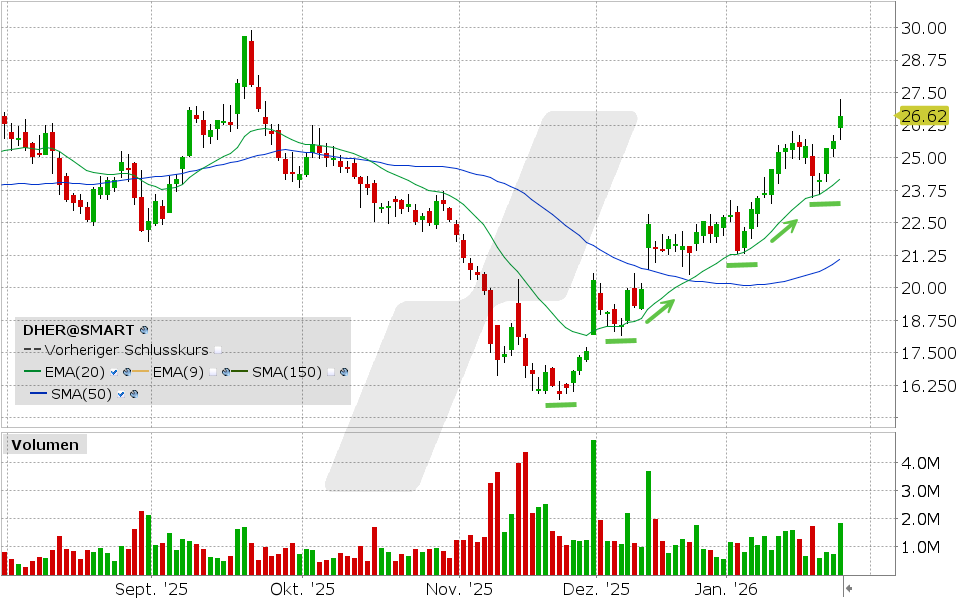Click the green EMA(20) line swatch
The image size is (960, 600).
[33, 371]
